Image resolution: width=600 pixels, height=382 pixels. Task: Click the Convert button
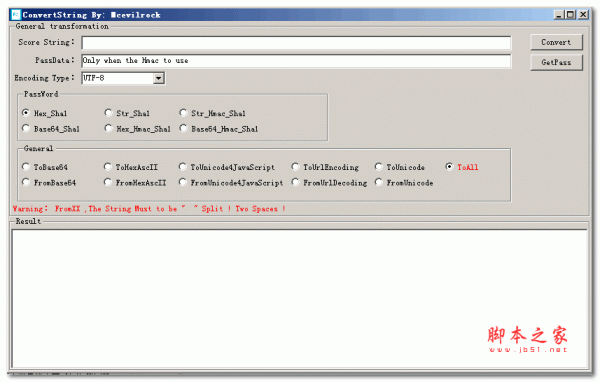(x=556, y=42)
